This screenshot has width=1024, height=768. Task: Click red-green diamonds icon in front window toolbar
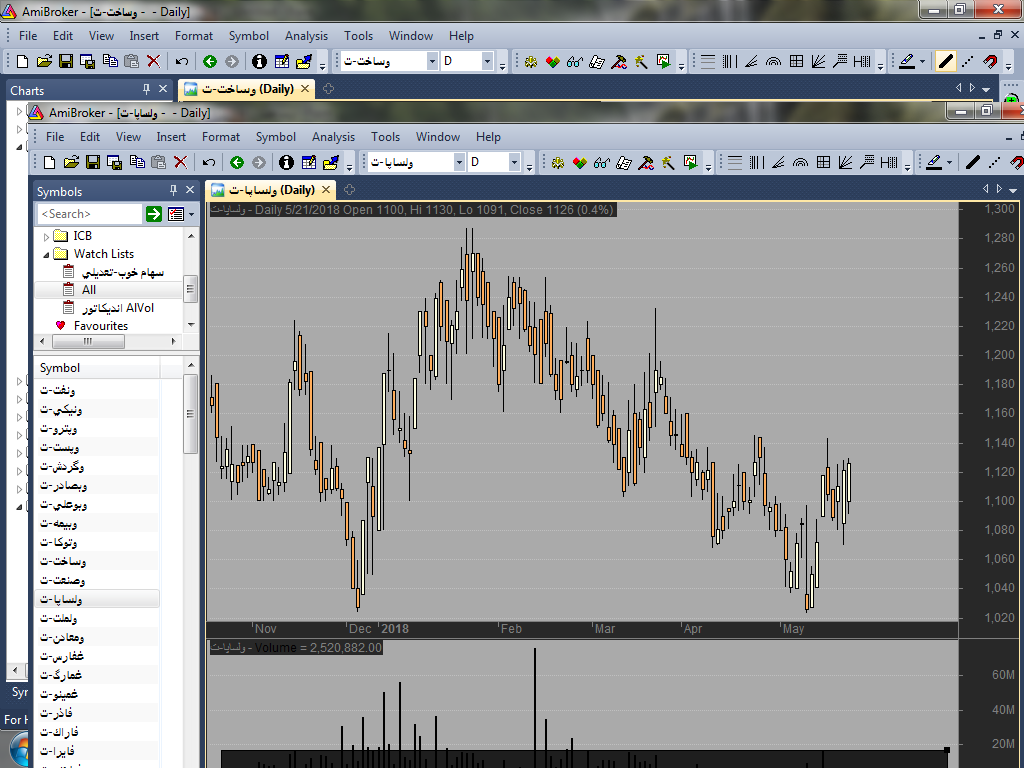pos(579,163)
